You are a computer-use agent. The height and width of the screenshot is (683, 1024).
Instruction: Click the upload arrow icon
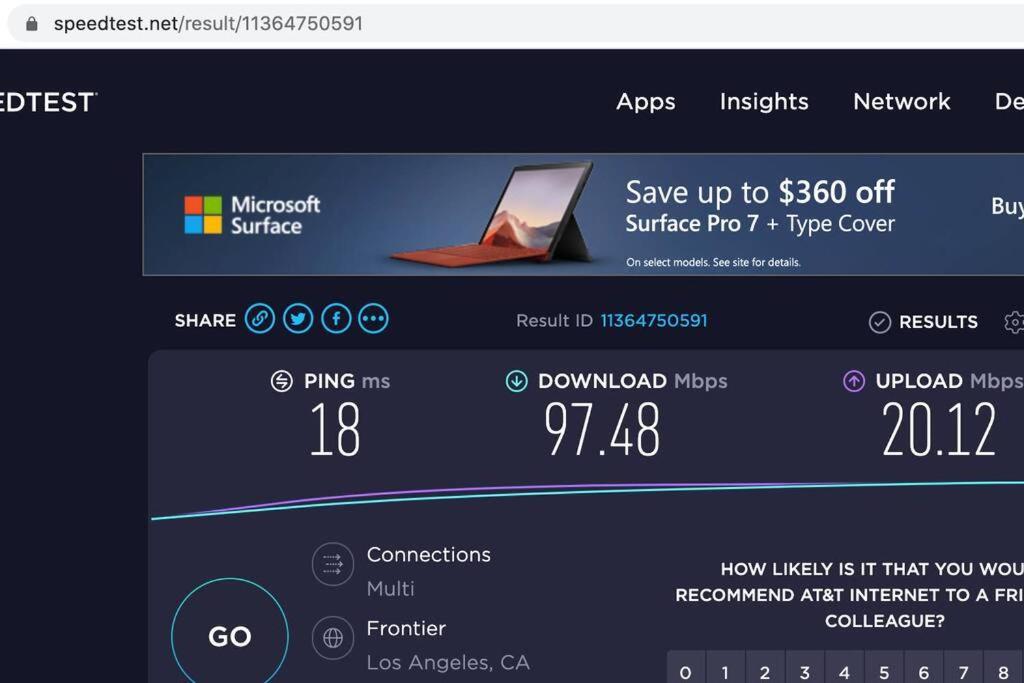coord(854,381)
